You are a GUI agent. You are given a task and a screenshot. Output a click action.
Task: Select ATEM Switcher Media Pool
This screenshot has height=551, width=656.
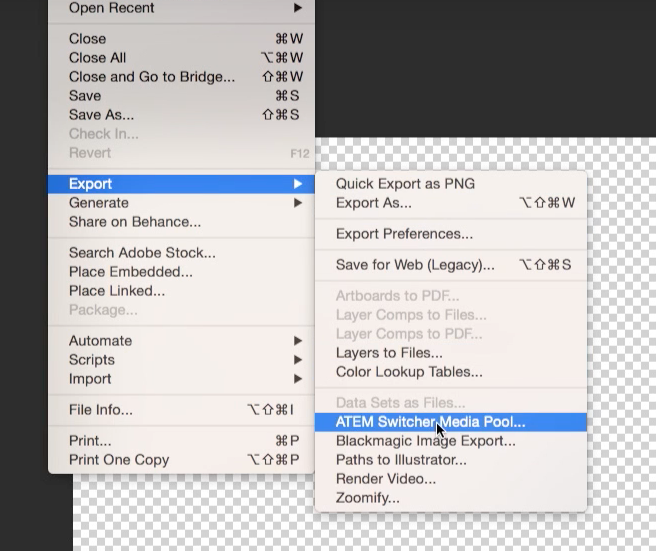pyautogui.click(x=451, y=422)
